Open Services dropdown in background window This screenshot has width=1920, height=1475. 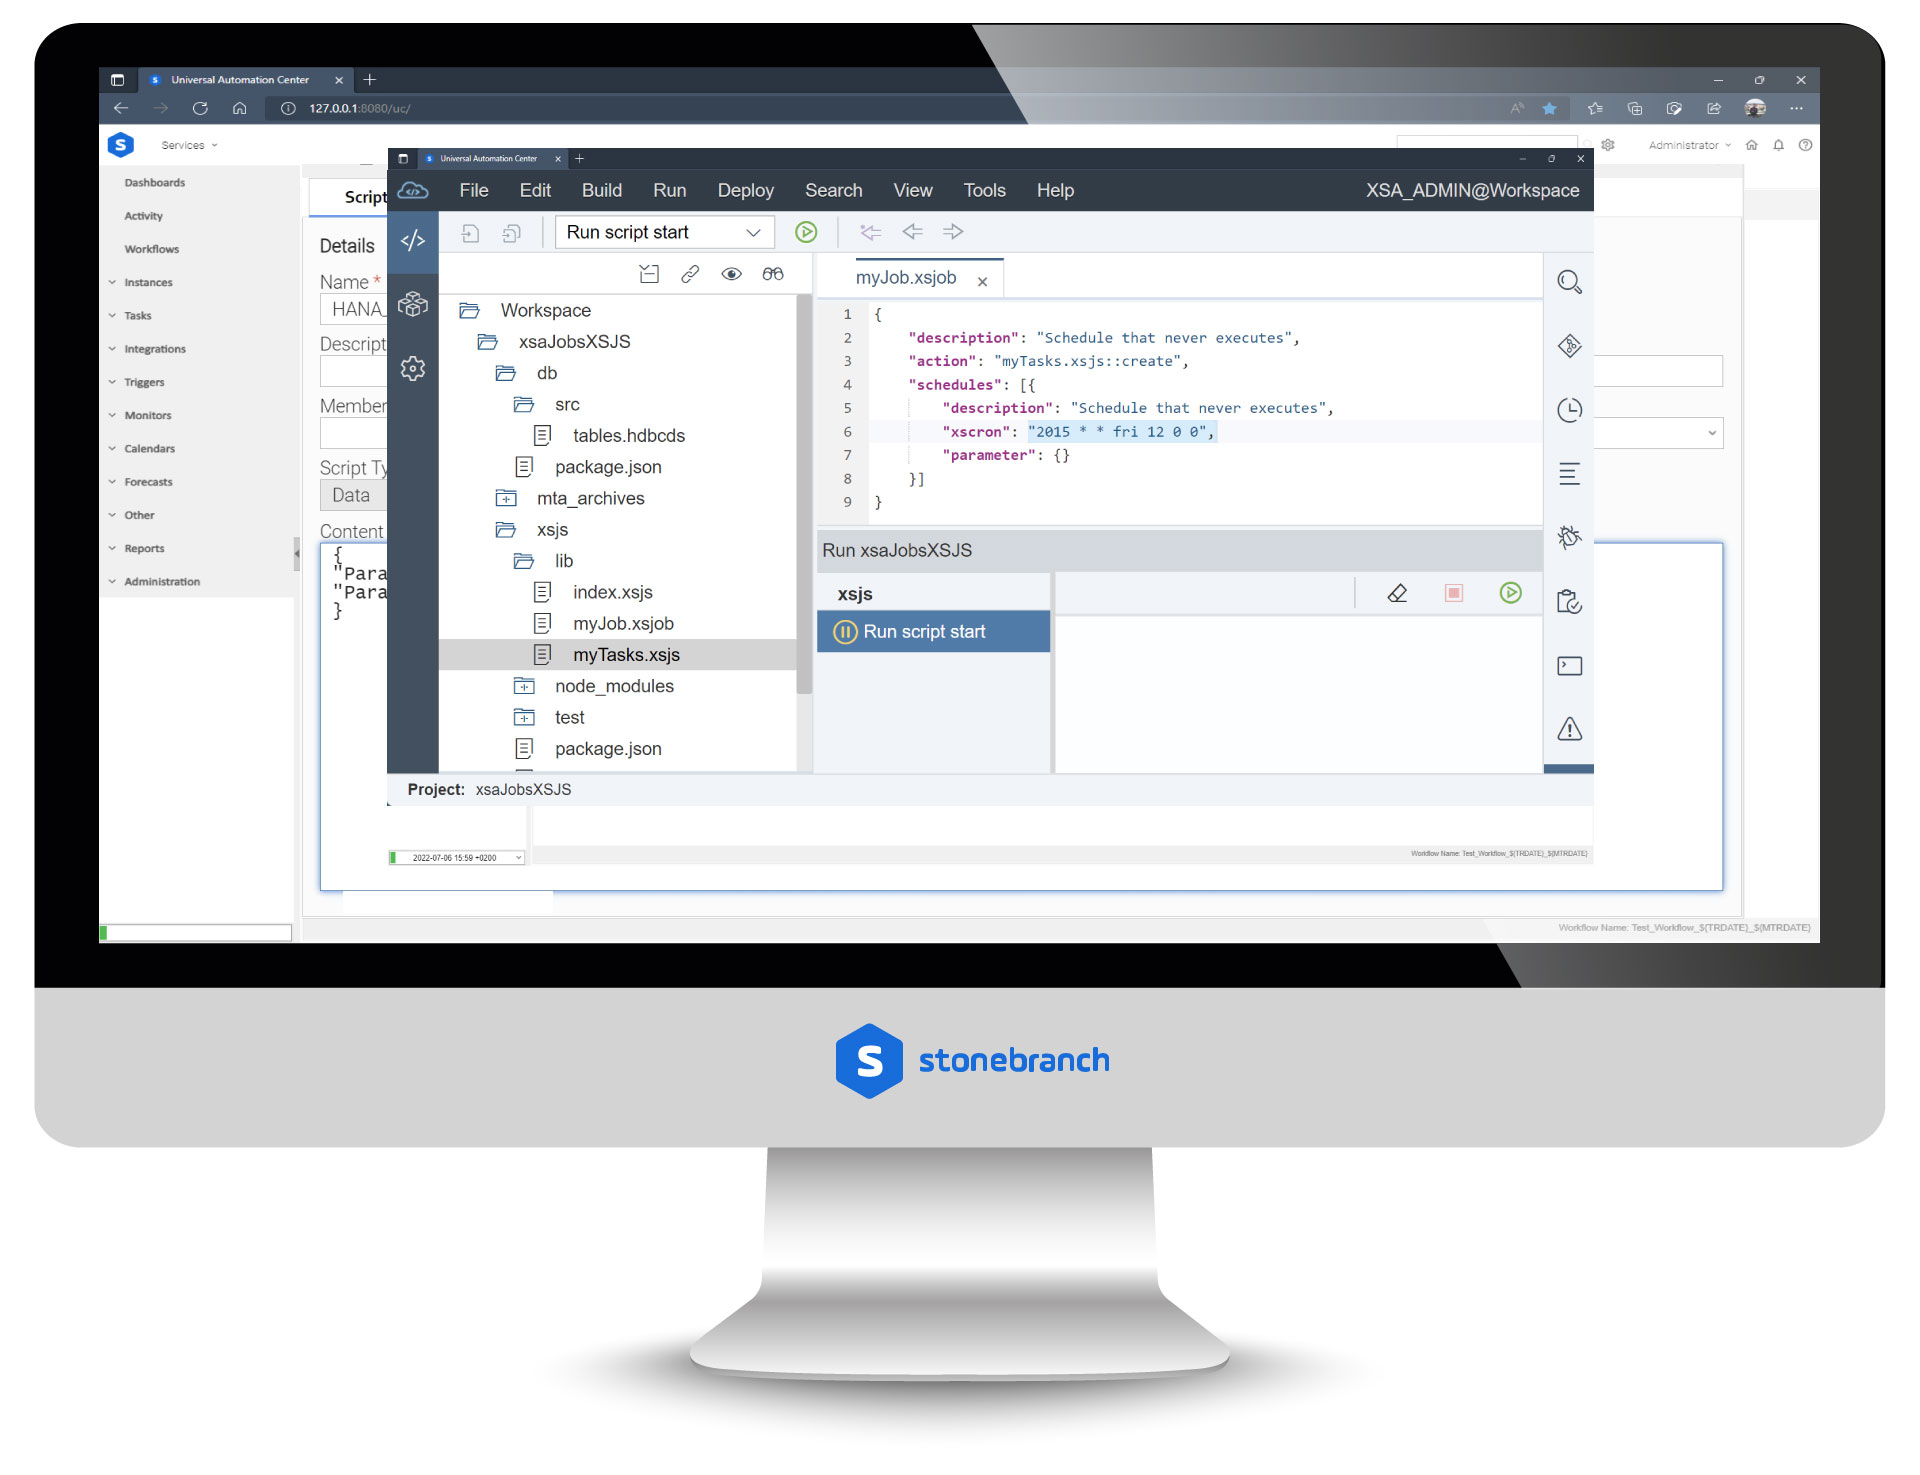[x=188, y=145]
